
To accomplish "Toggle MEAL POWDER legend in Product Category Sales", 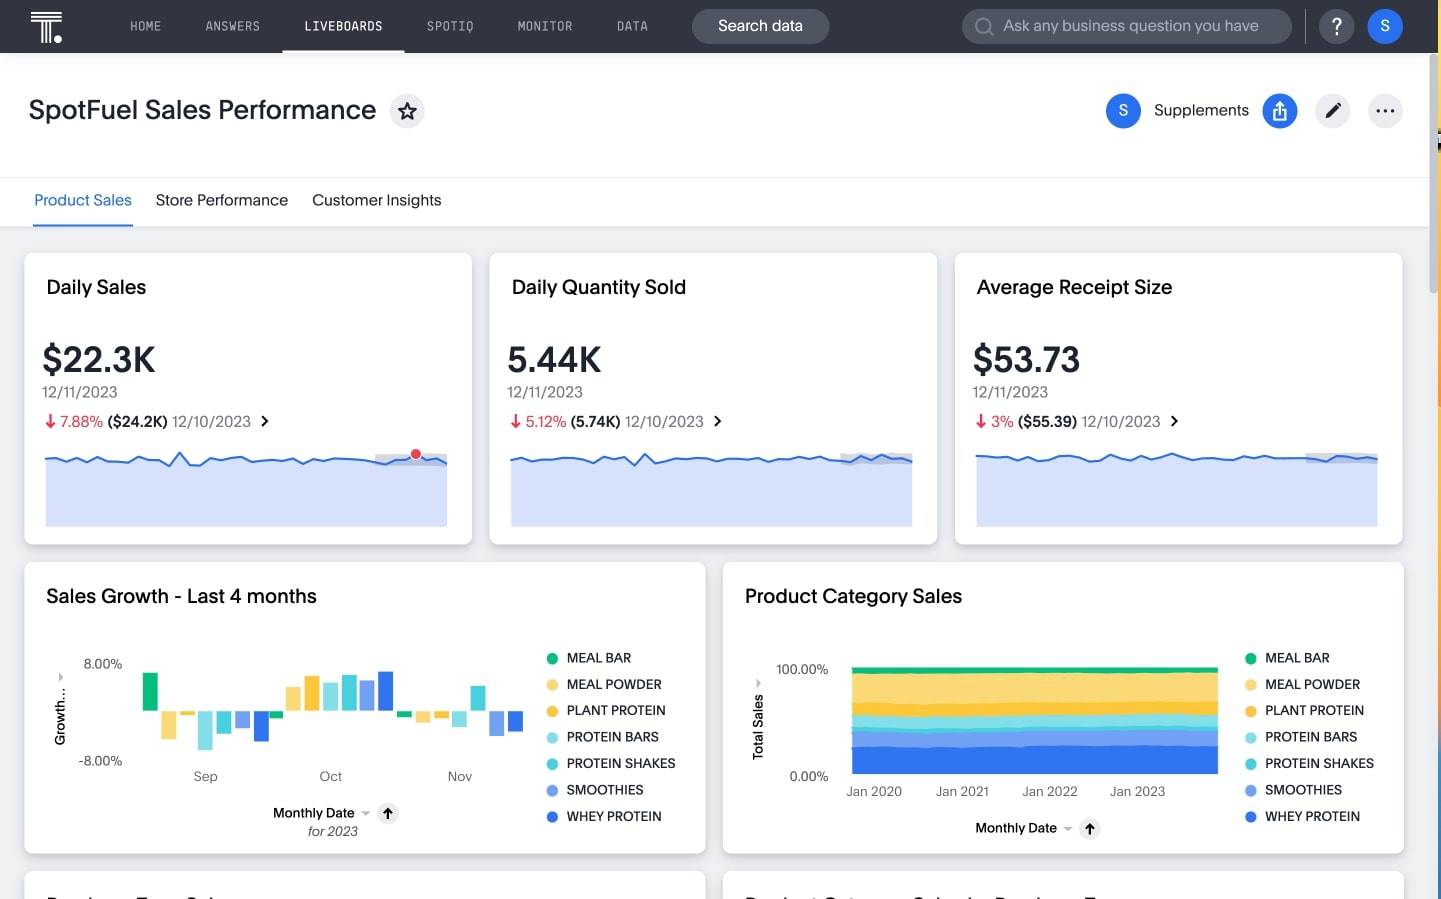I will tap(1302, 684).
